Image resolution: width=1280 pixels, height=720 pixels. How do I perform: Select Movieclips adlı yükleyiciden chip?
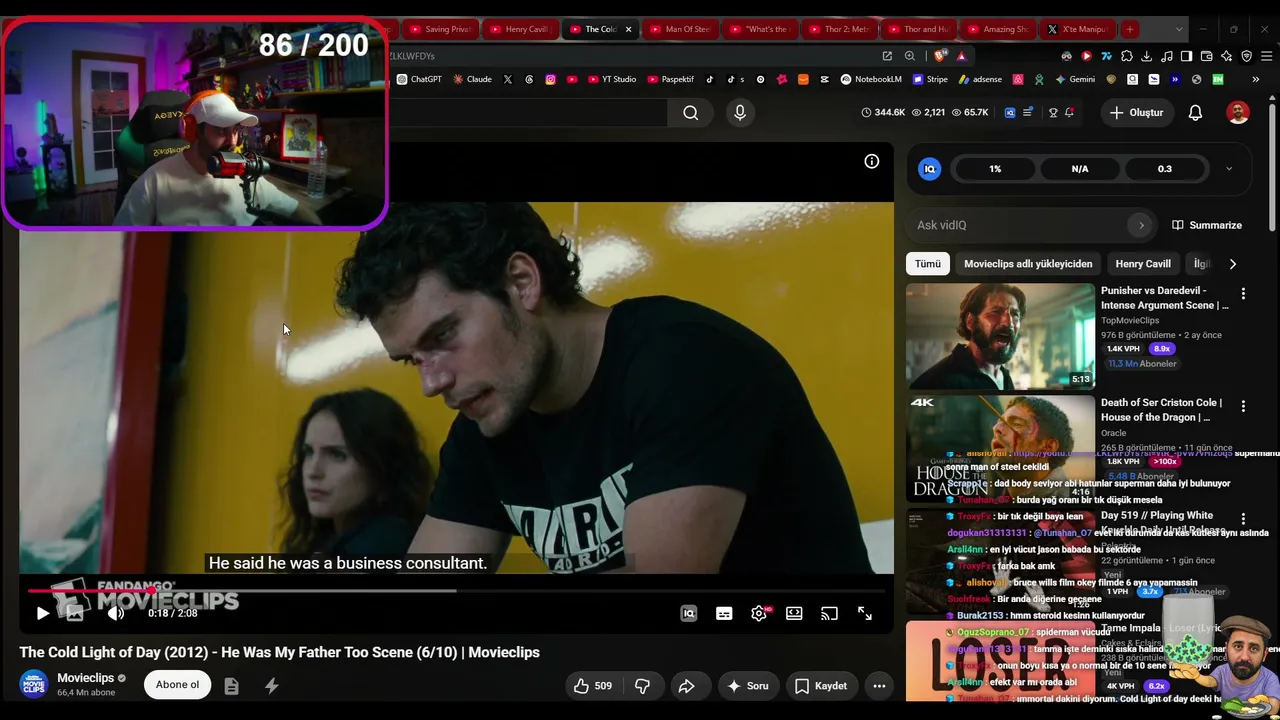(1028, 264)
